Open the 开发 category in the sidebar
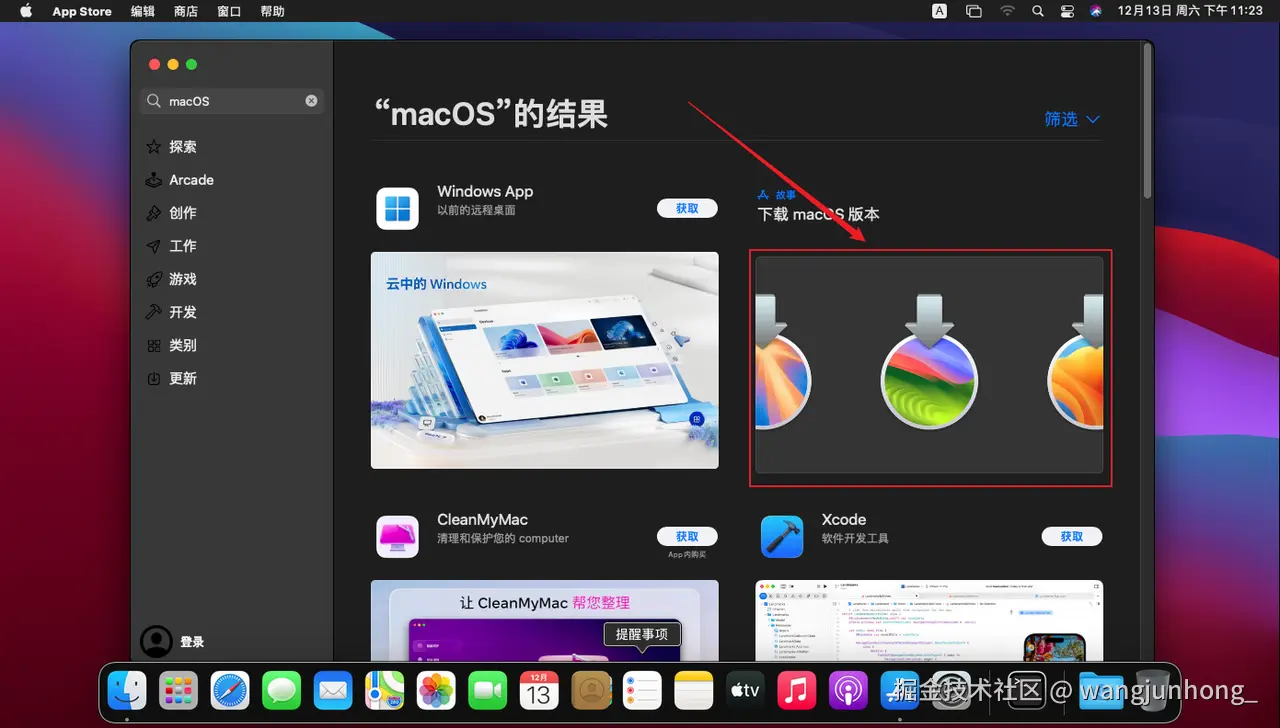Viewport: 1280px width, 728px height. click(180, 311)
